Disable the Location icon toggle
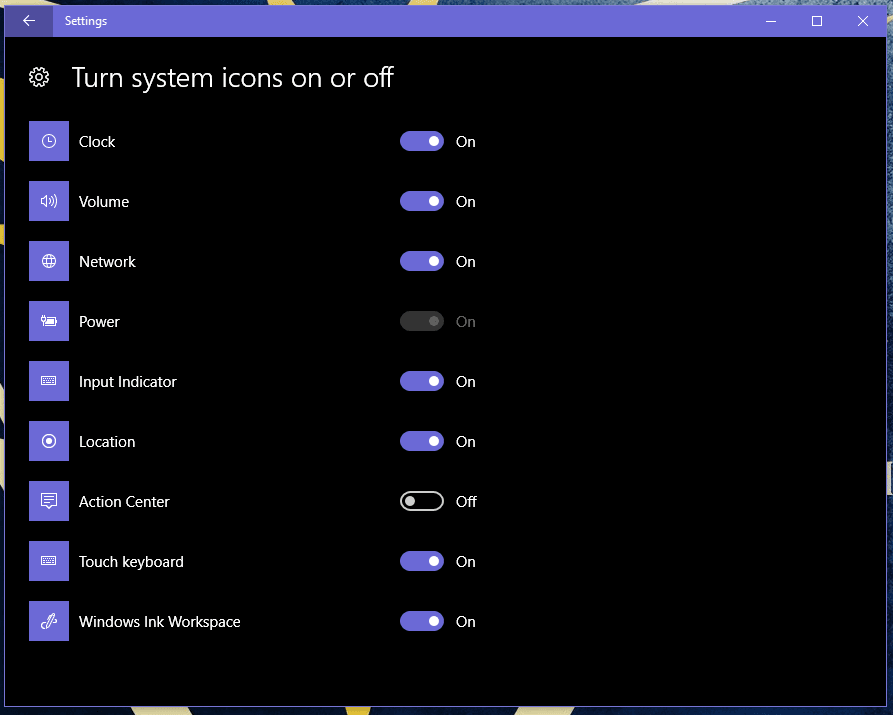 pos(421,441)
